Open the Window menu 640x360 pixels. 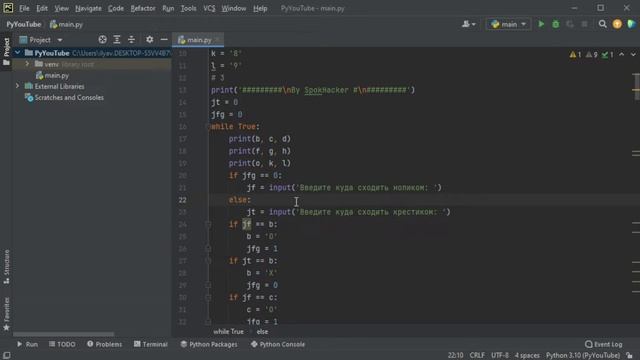[233, 8]
